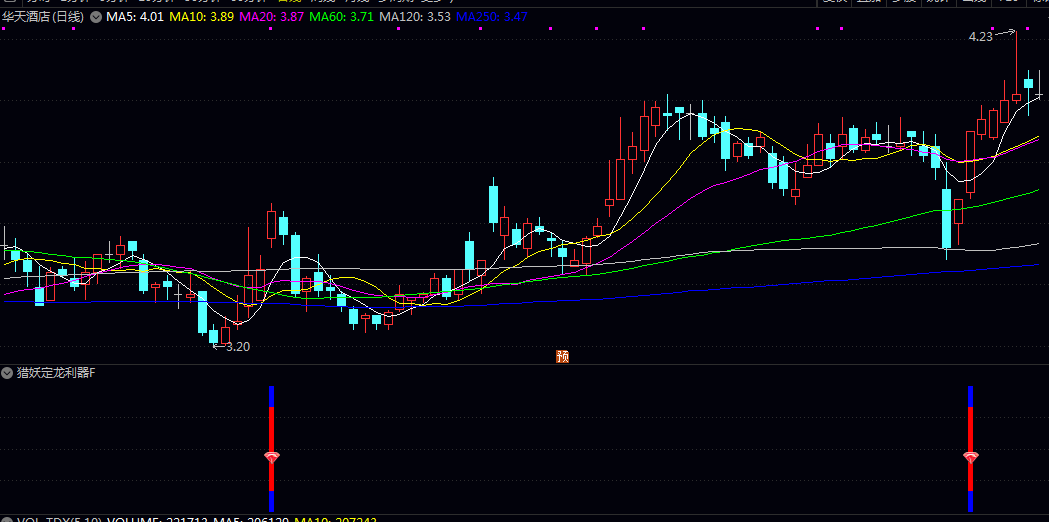Image resolution: width=1049 pixels, height=522 pixels.
Task: Expand the 猎妖定龙利器F indicator menu arrow
Action: (7, 373)
